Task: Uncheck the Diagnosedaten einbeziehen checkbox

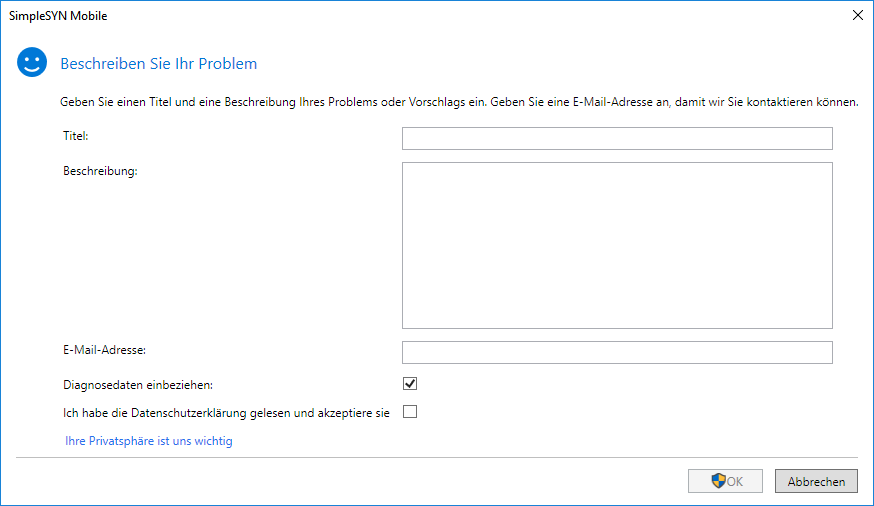Action: 410,383
